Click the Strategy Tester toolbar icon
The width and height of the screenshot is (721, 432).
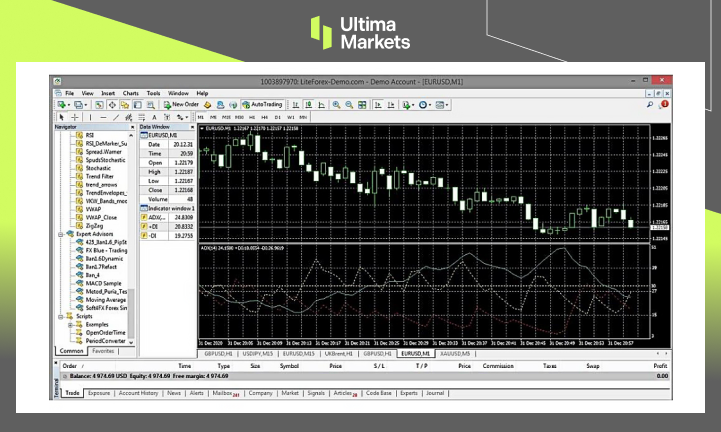point(150,105)
